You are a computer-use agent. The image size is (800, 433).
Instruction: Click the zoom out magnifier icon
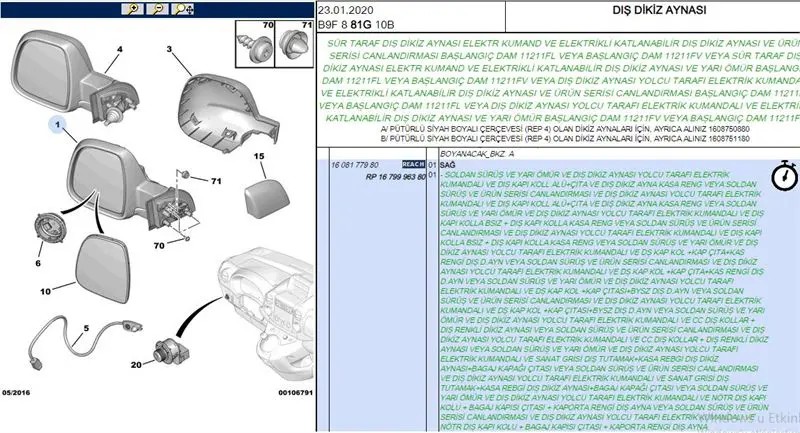[156, 8]
